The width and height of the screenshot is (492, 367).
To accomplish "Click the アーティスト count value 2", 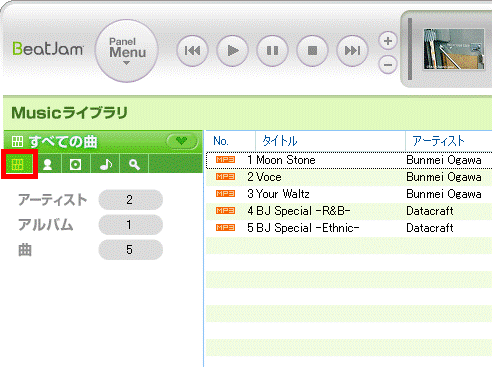I will 130,200.
